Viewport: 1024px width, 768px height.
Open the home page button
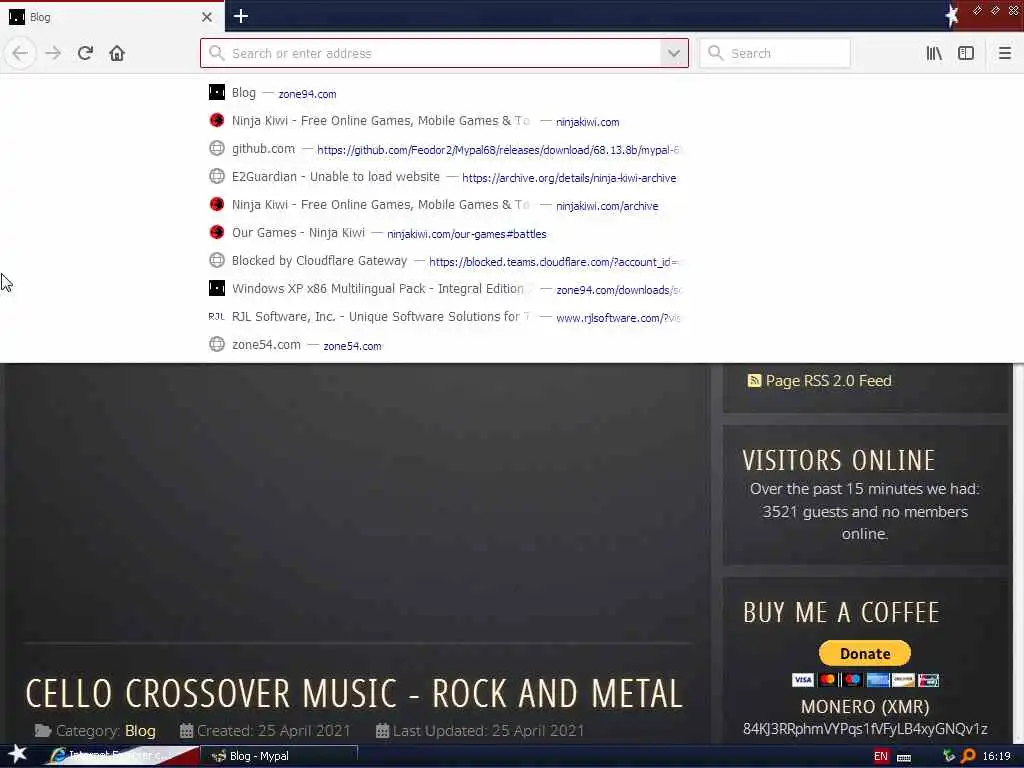pyautogui.click(x=117, y=53)
